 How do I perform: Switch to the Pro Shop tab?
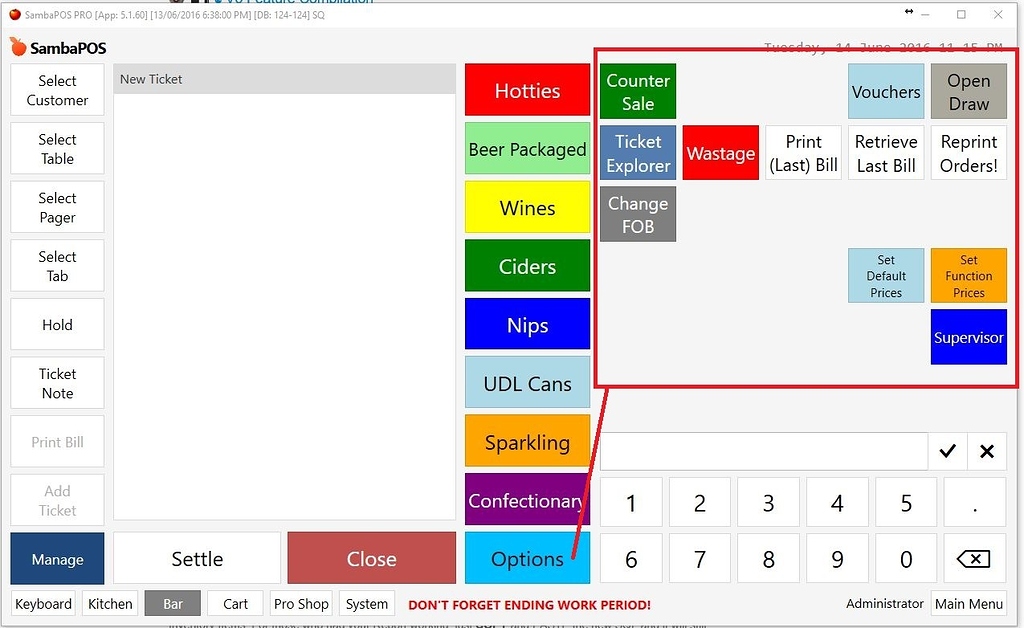coord(301,603)
